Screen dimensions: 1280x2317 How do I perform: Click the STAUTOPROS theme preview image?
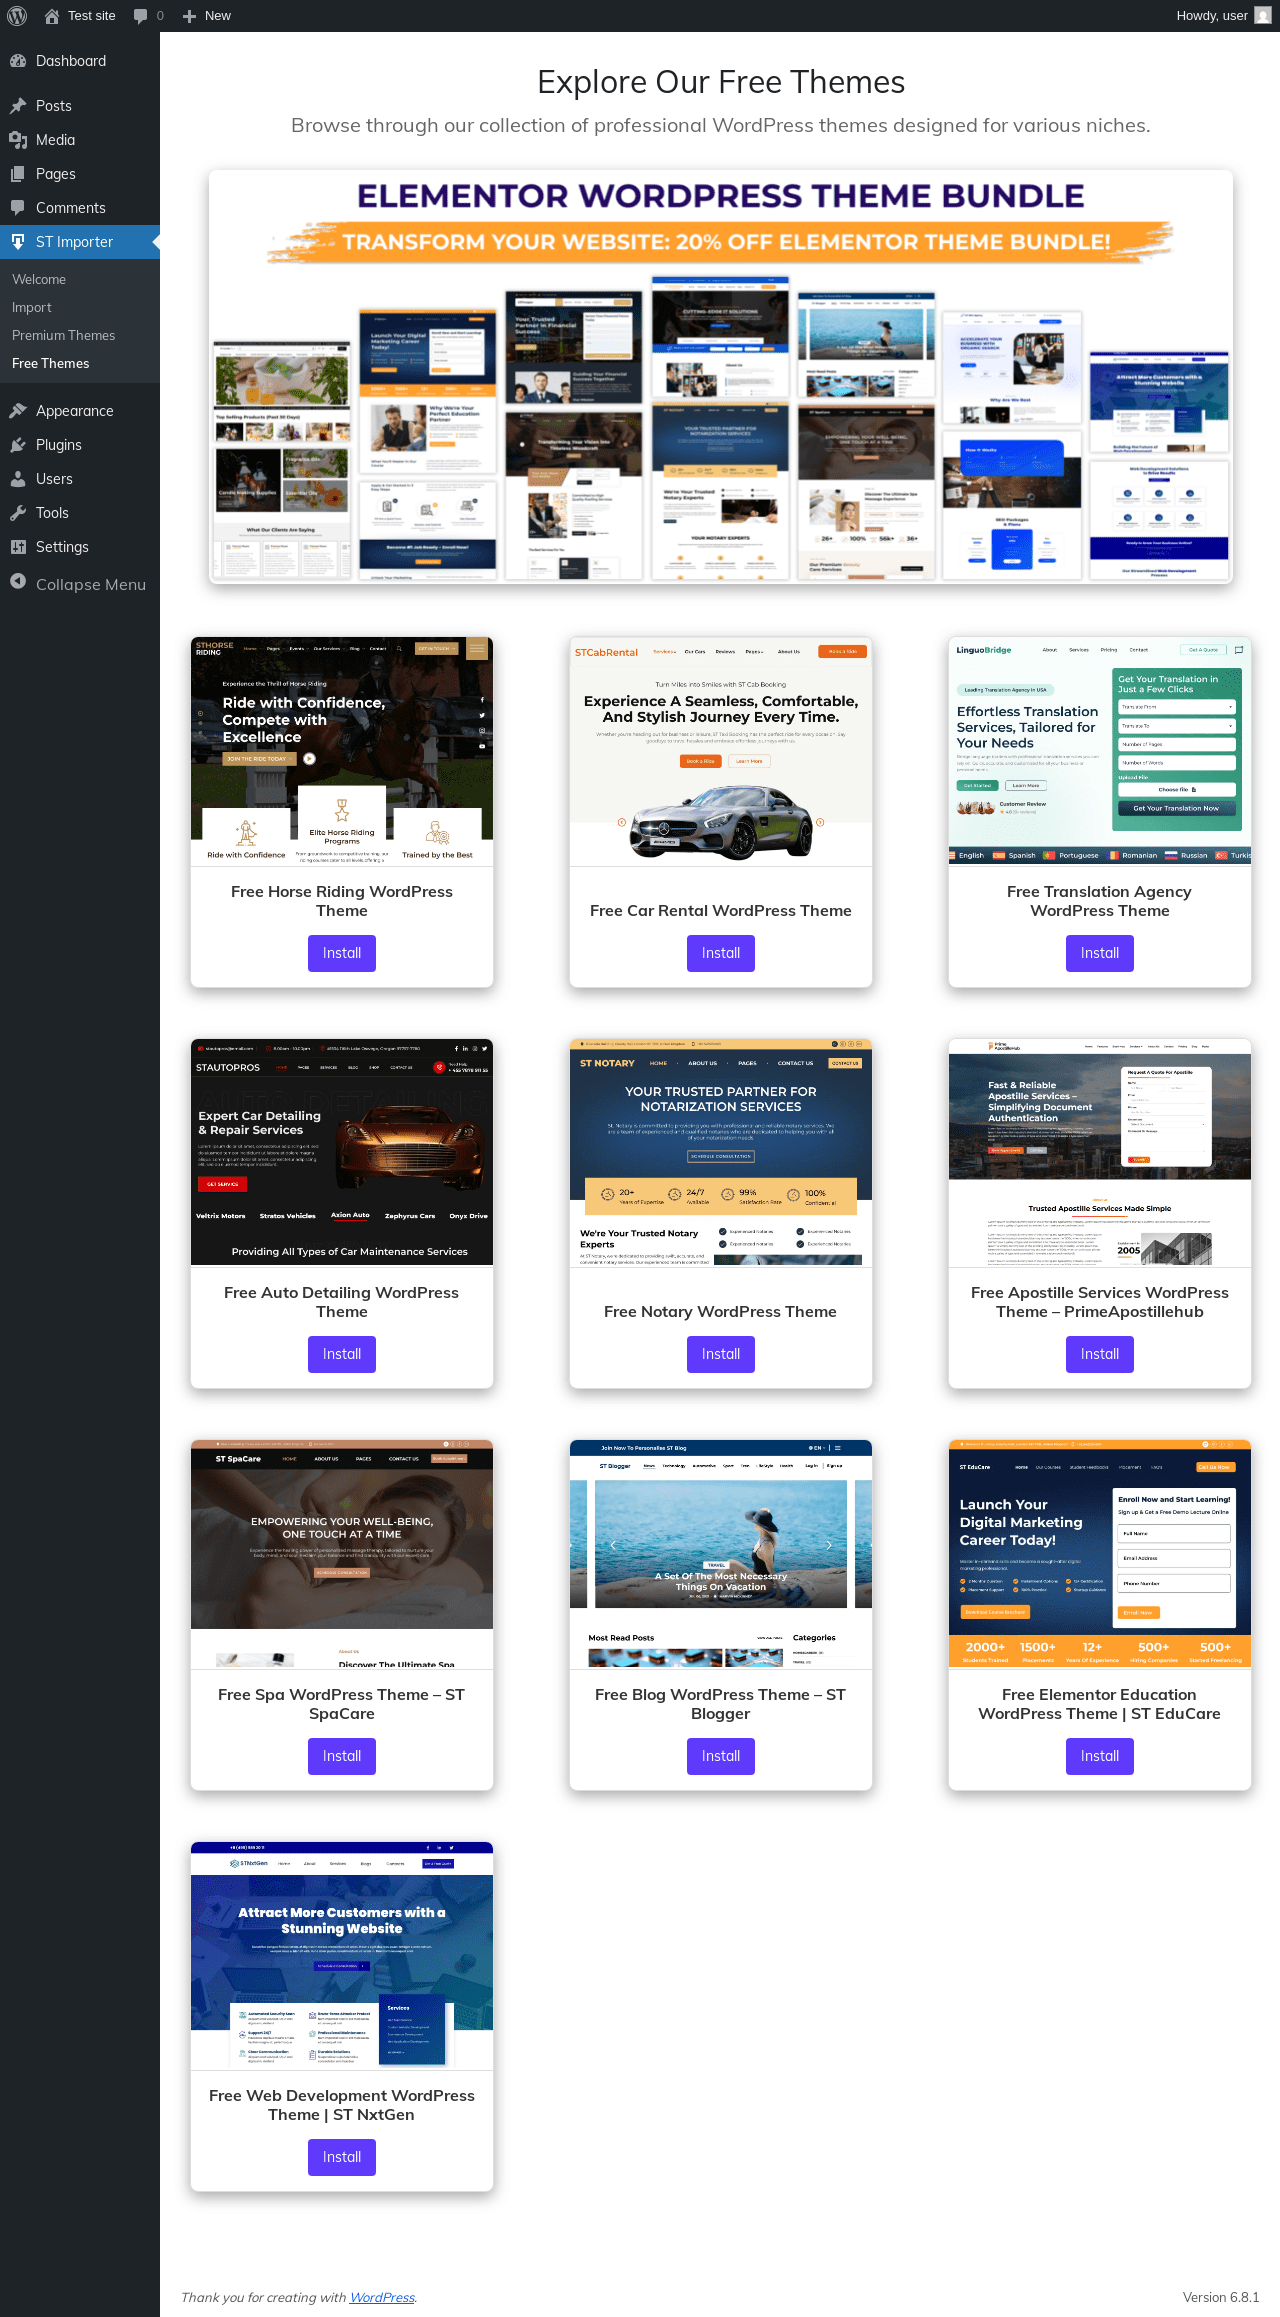point(342,1153)
